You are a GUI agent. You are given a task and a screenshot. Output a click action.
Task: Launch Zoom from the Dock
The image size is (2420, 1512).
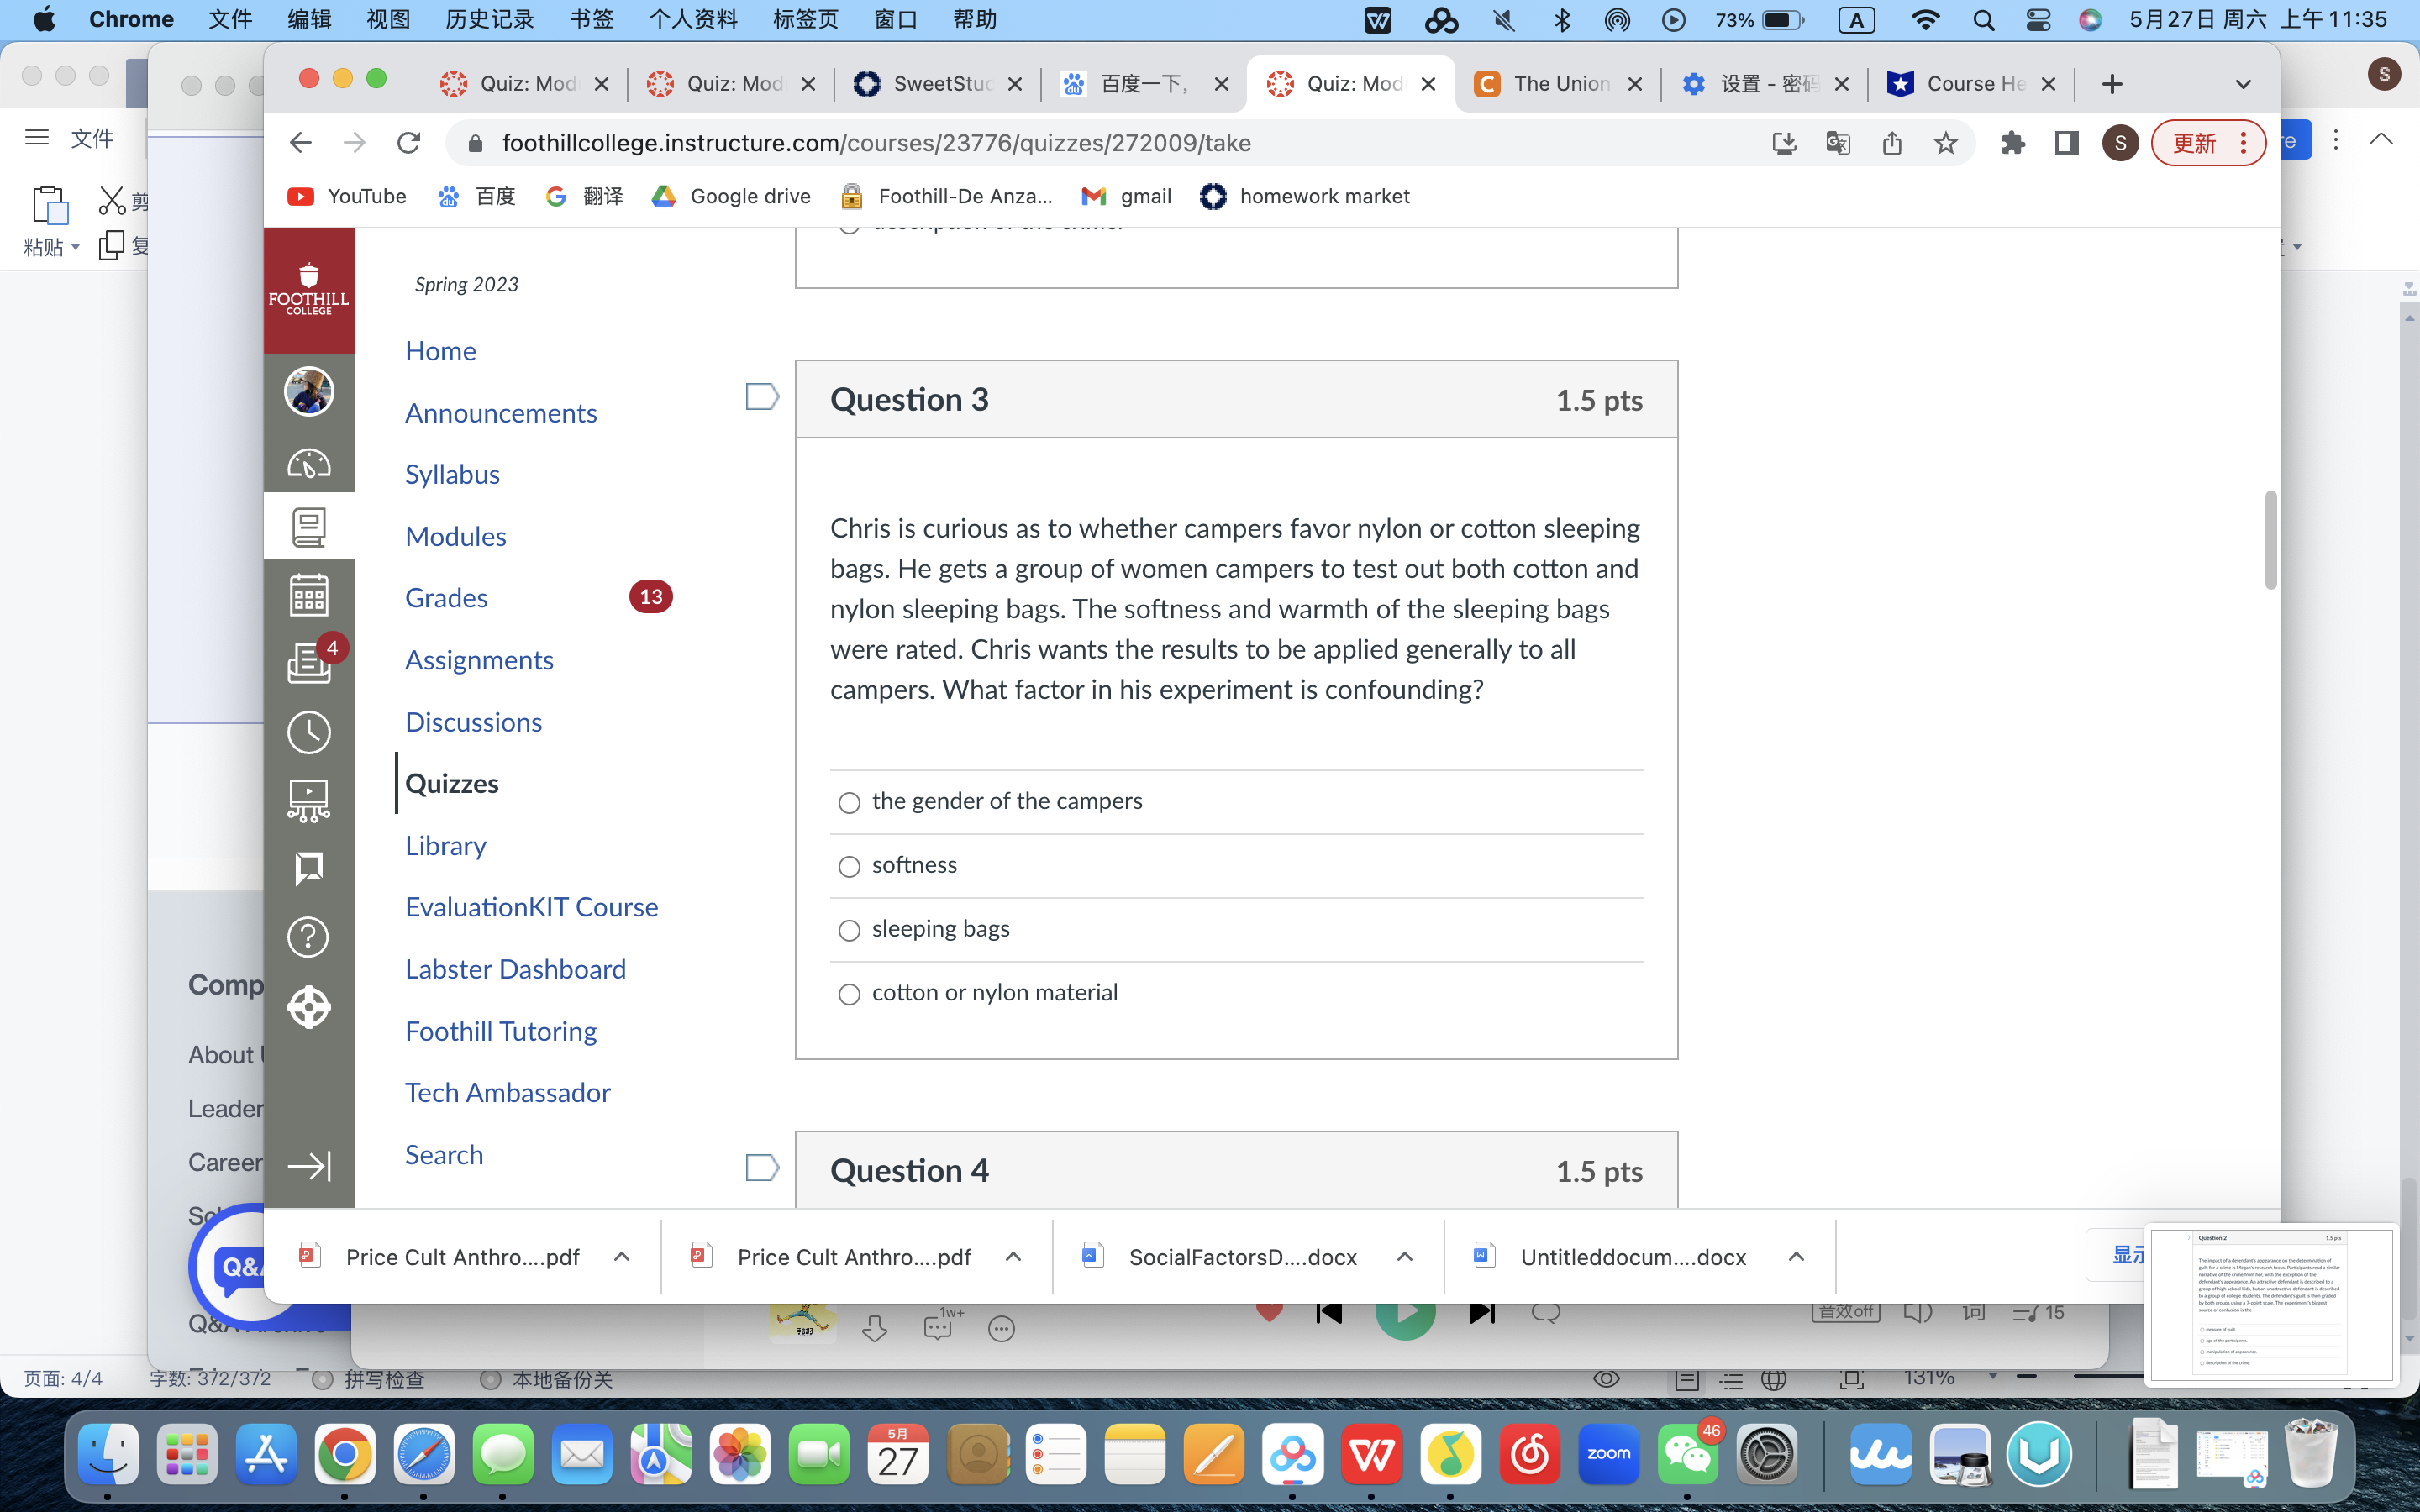click(x=1608, y=1454)
